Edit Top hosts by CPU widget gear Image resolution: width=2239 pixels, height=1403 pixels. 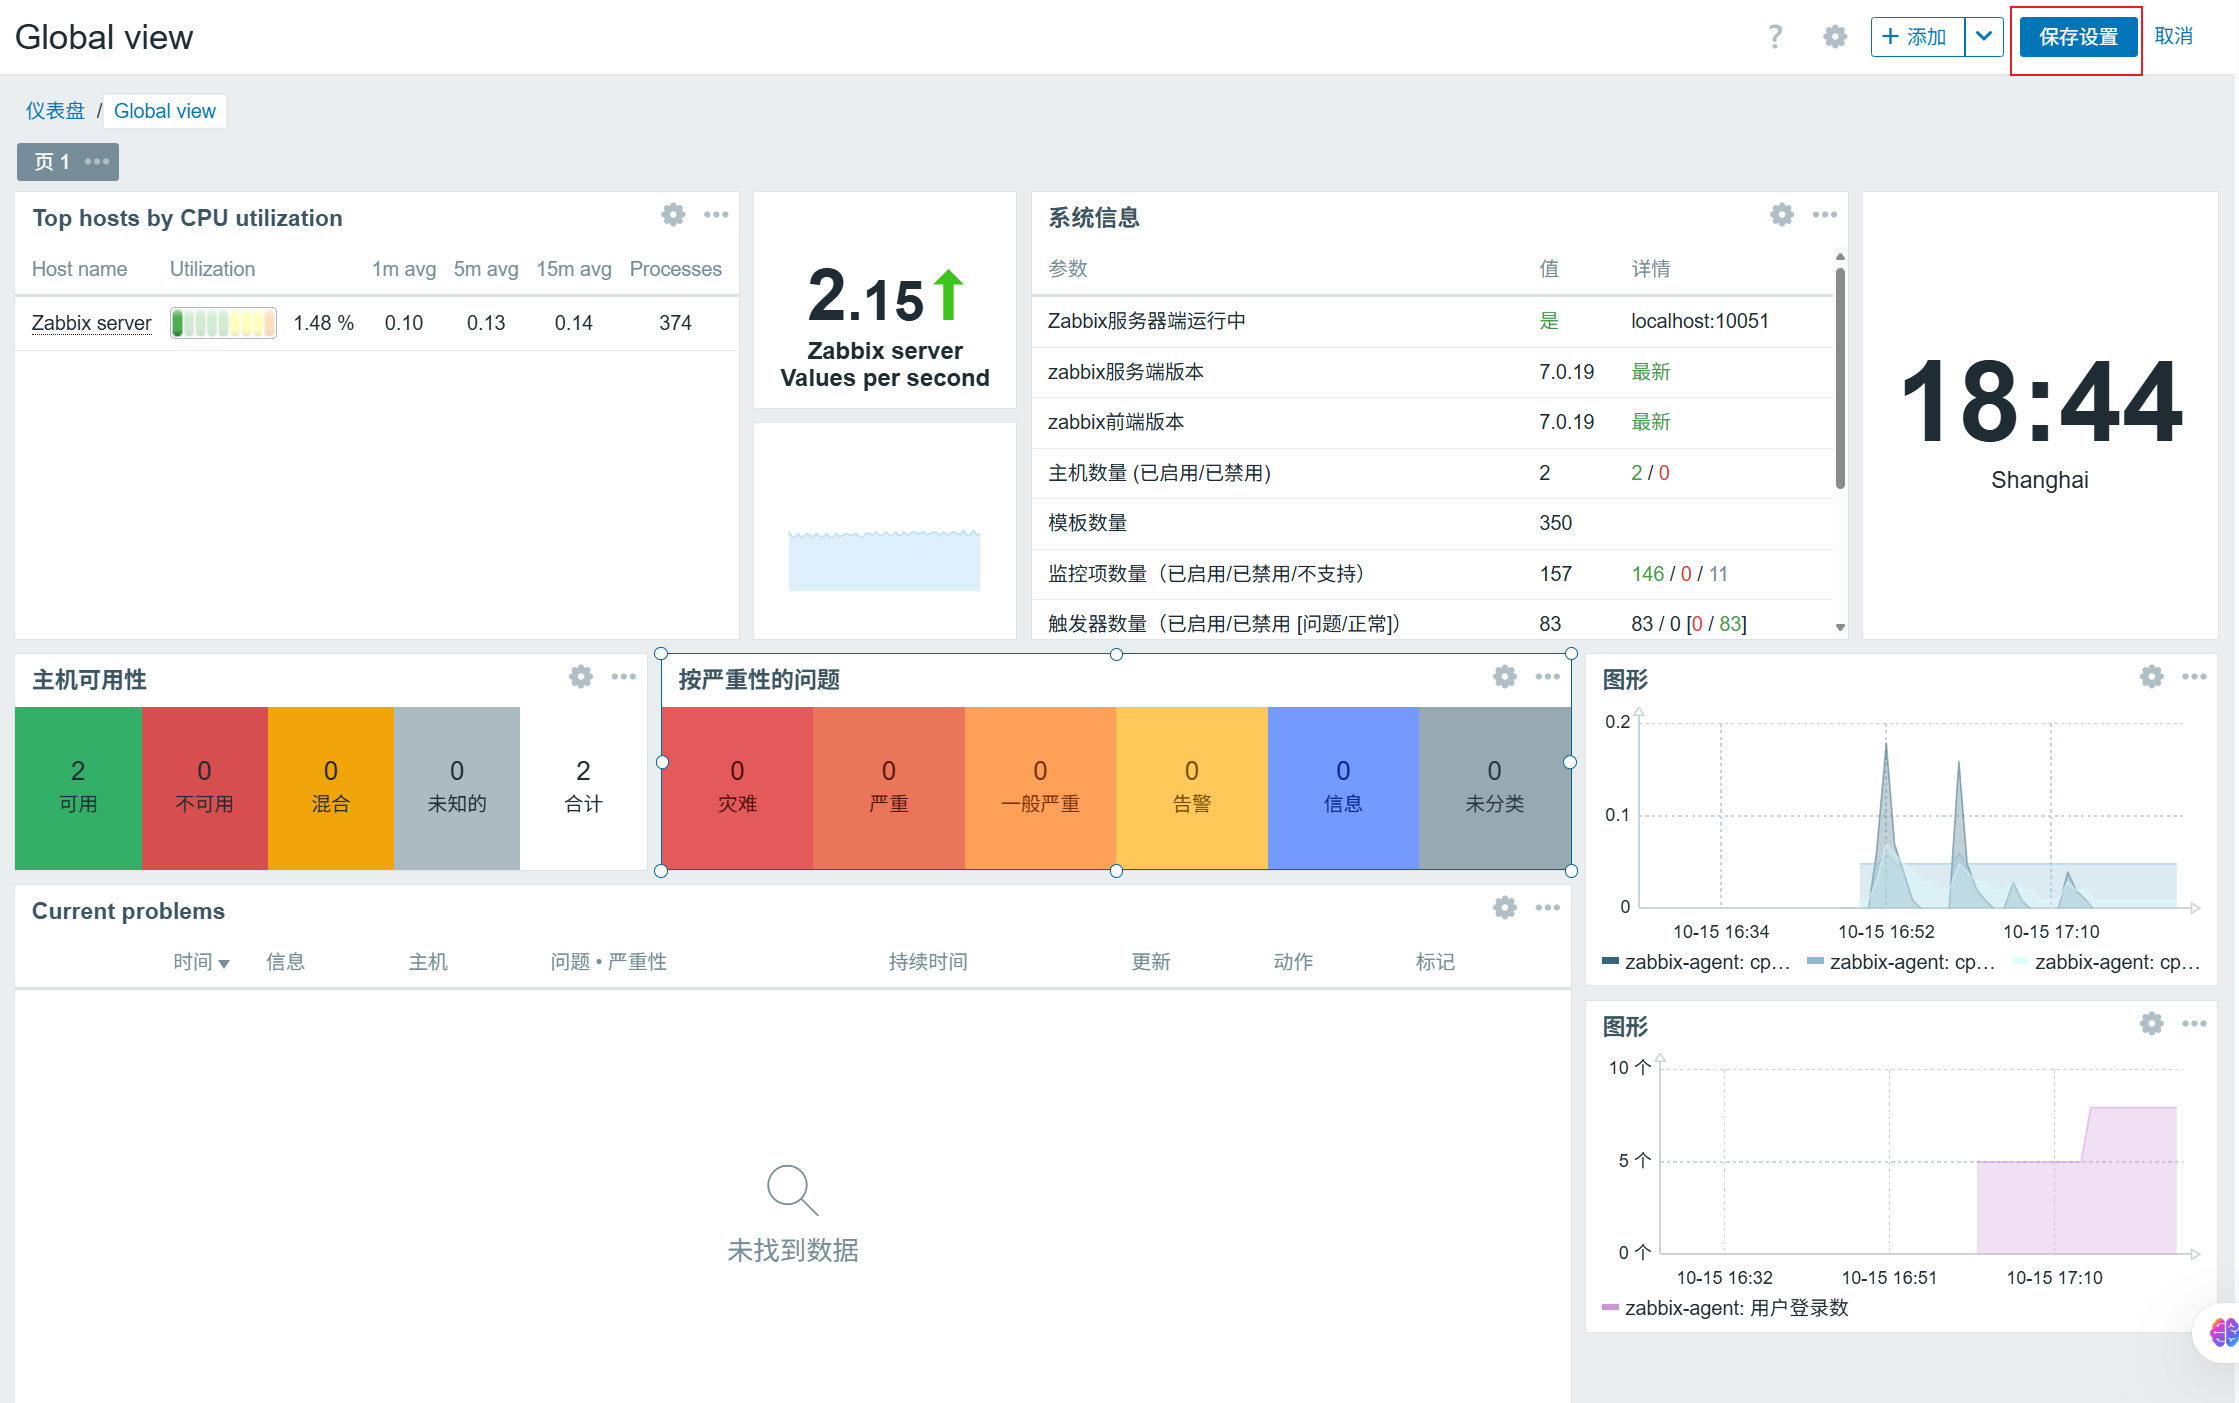(x=673, y=215)
